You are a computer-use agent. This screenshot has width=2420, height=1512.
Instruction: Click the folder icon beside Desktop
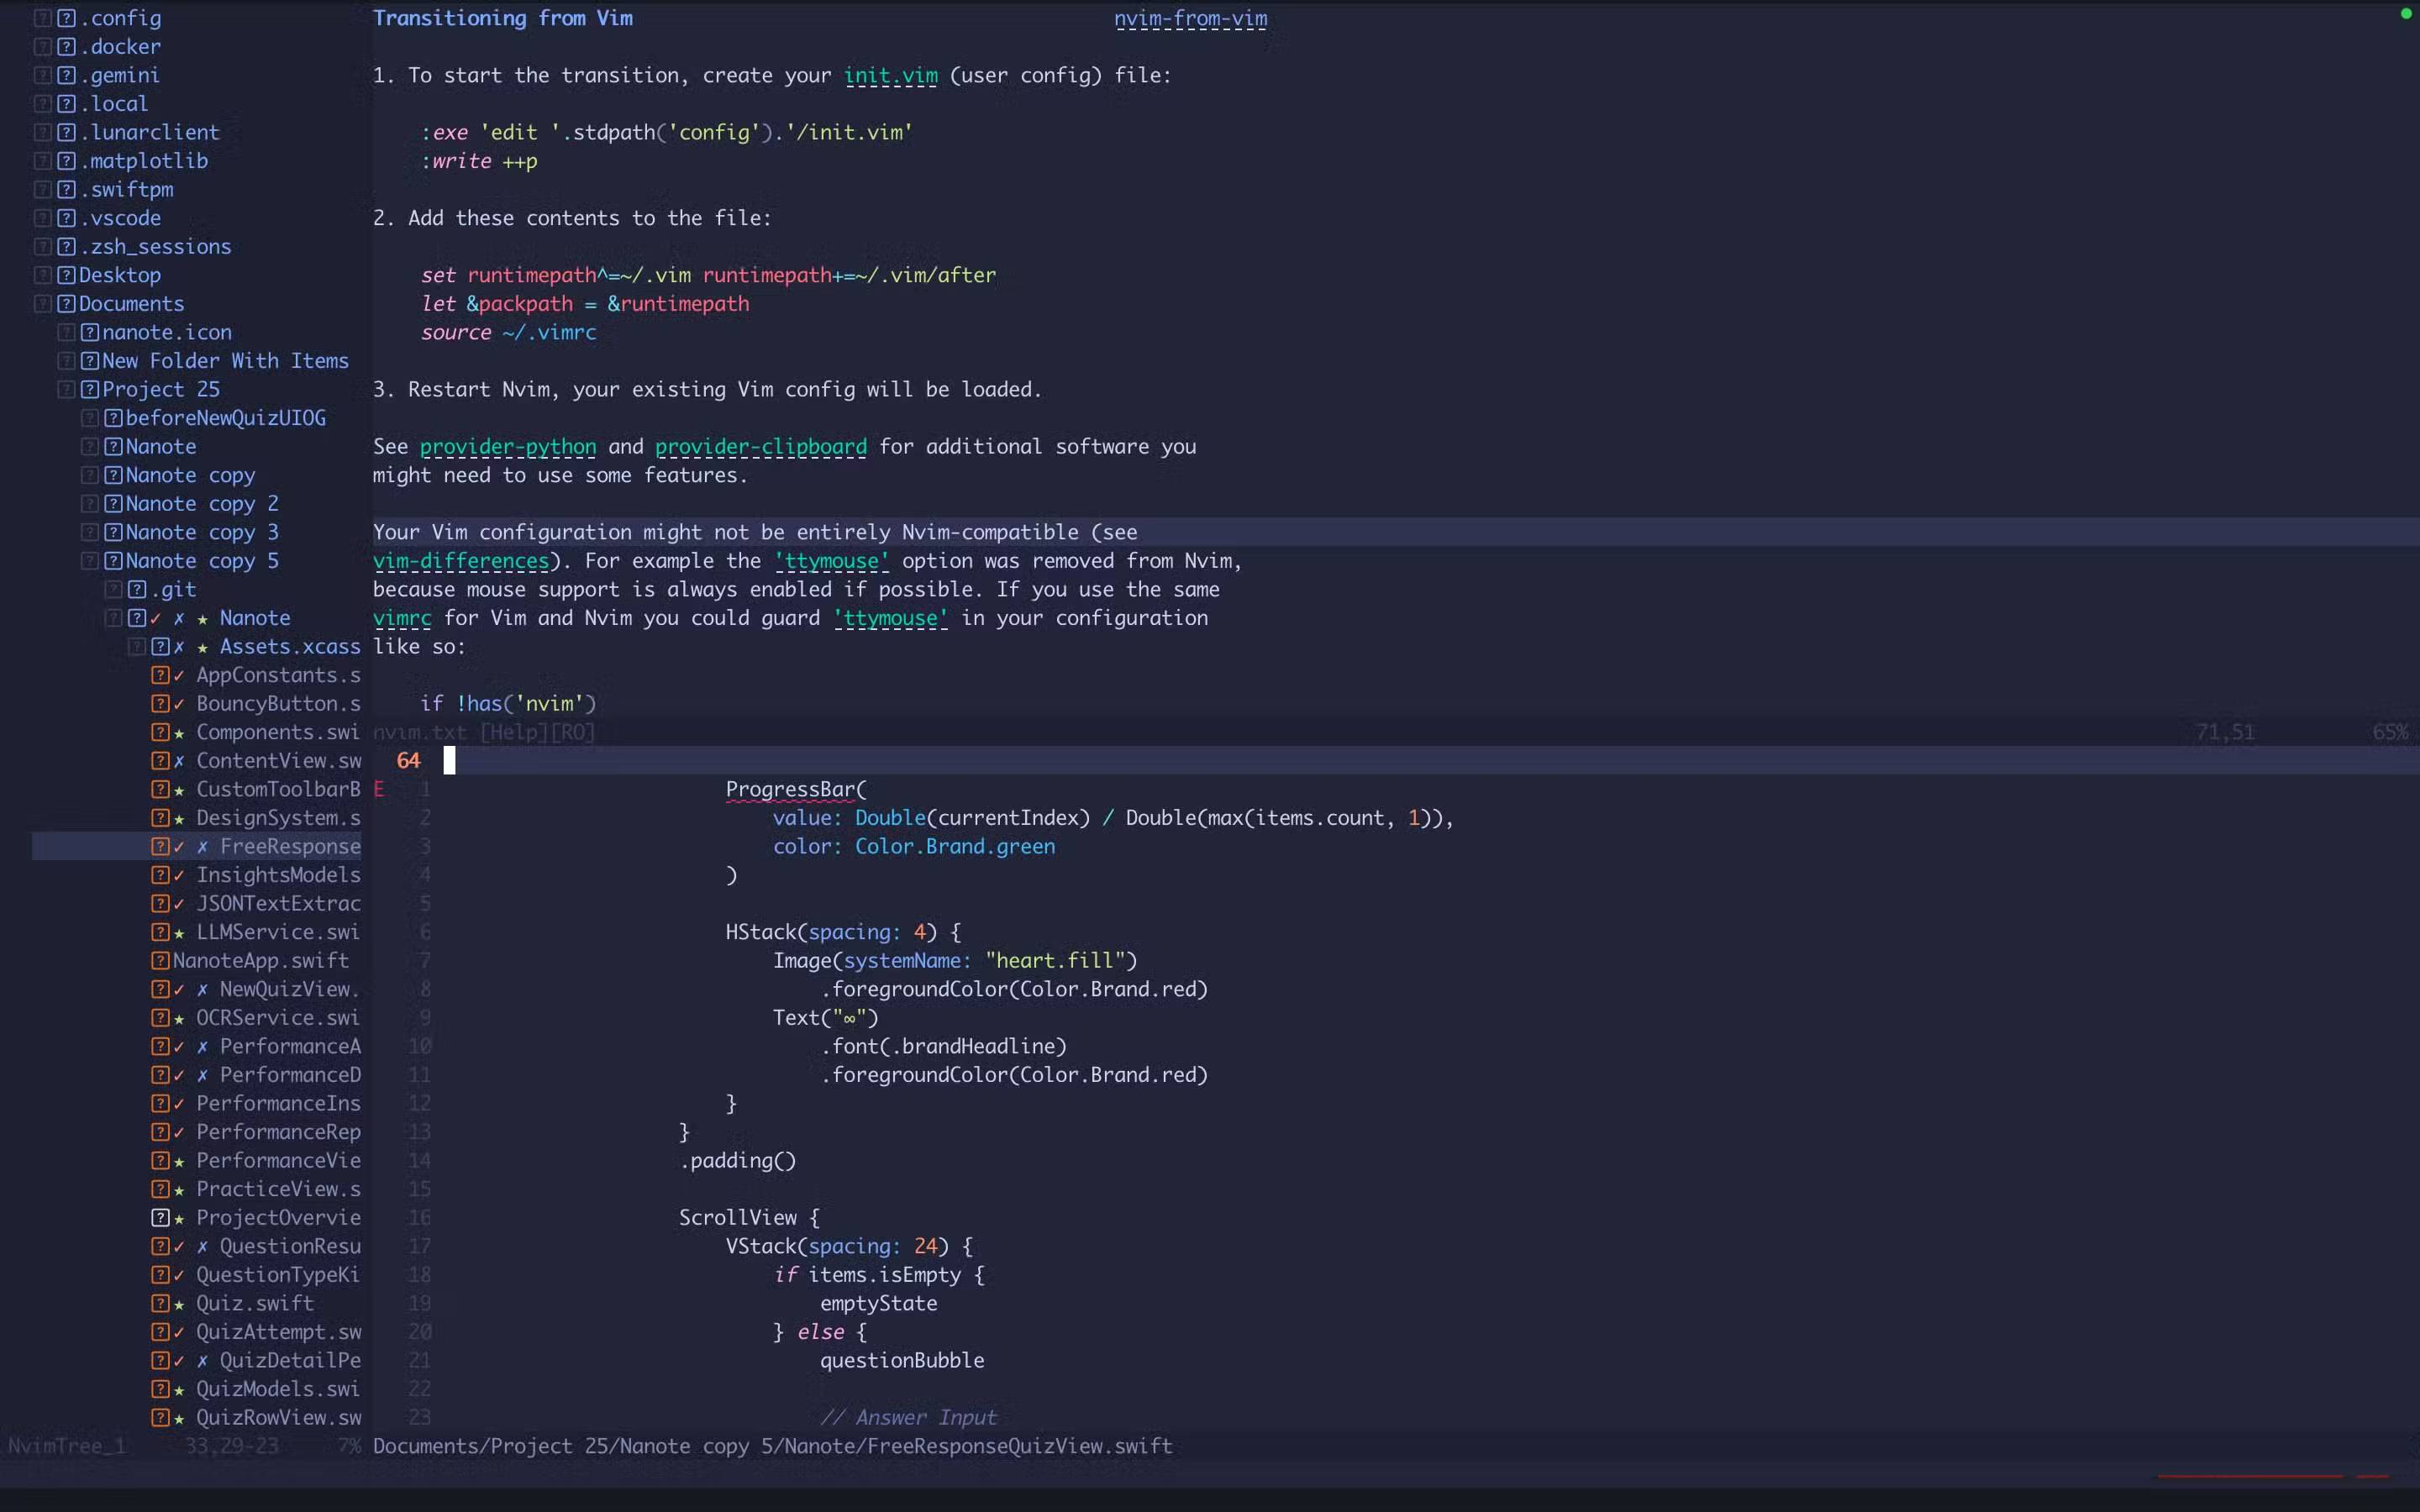(66, 275)
